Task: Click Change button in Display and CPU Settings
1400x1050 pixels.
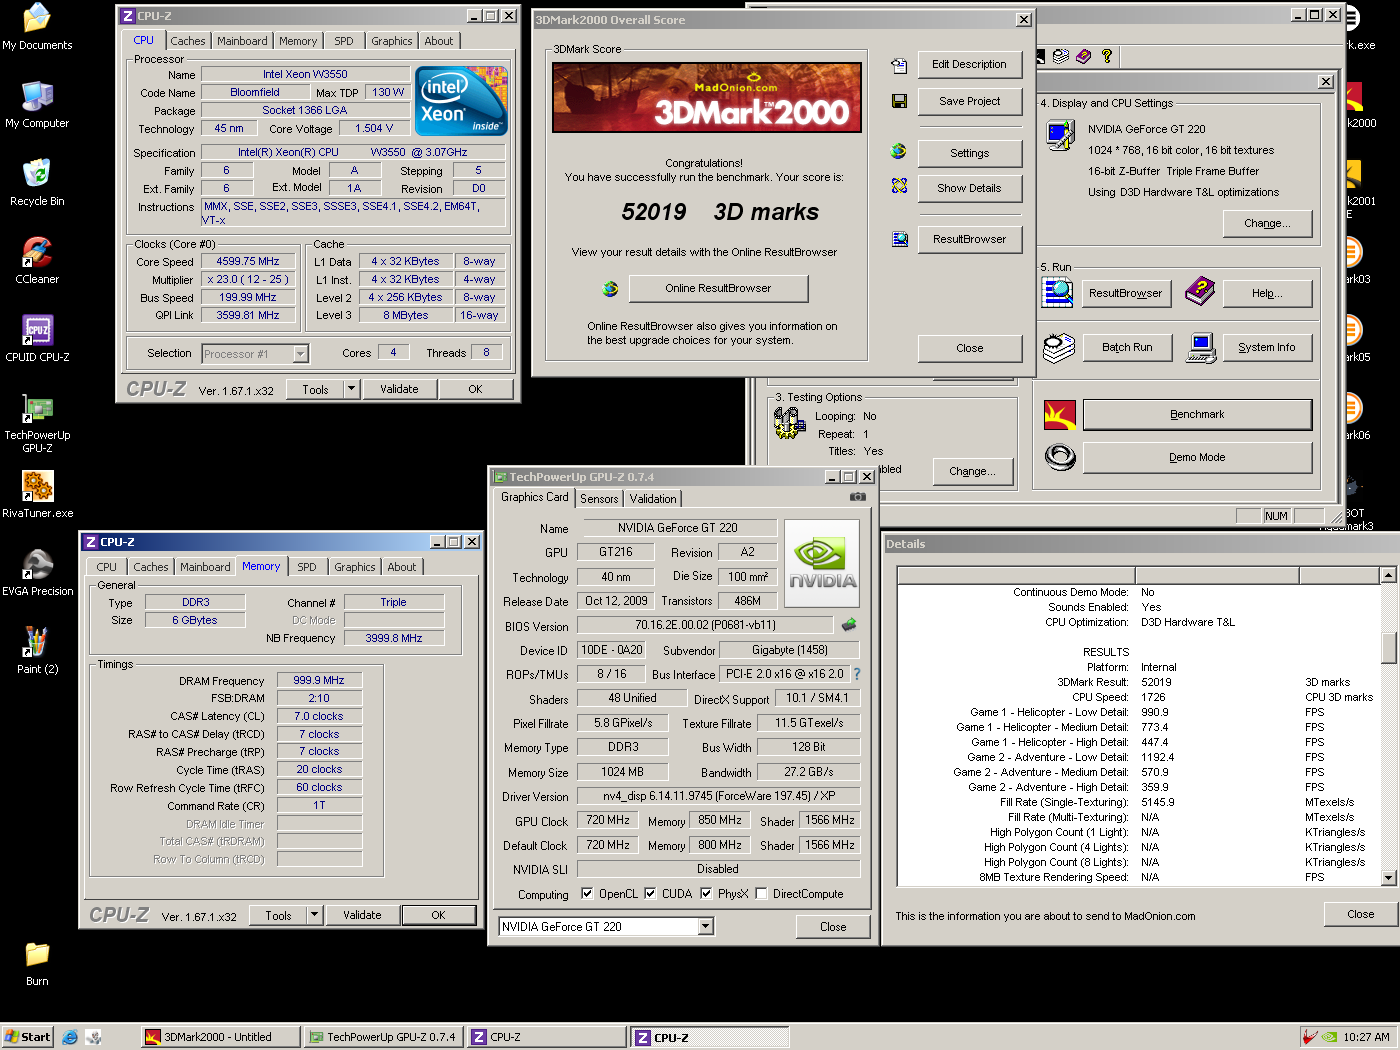Action: point(1267,223)
